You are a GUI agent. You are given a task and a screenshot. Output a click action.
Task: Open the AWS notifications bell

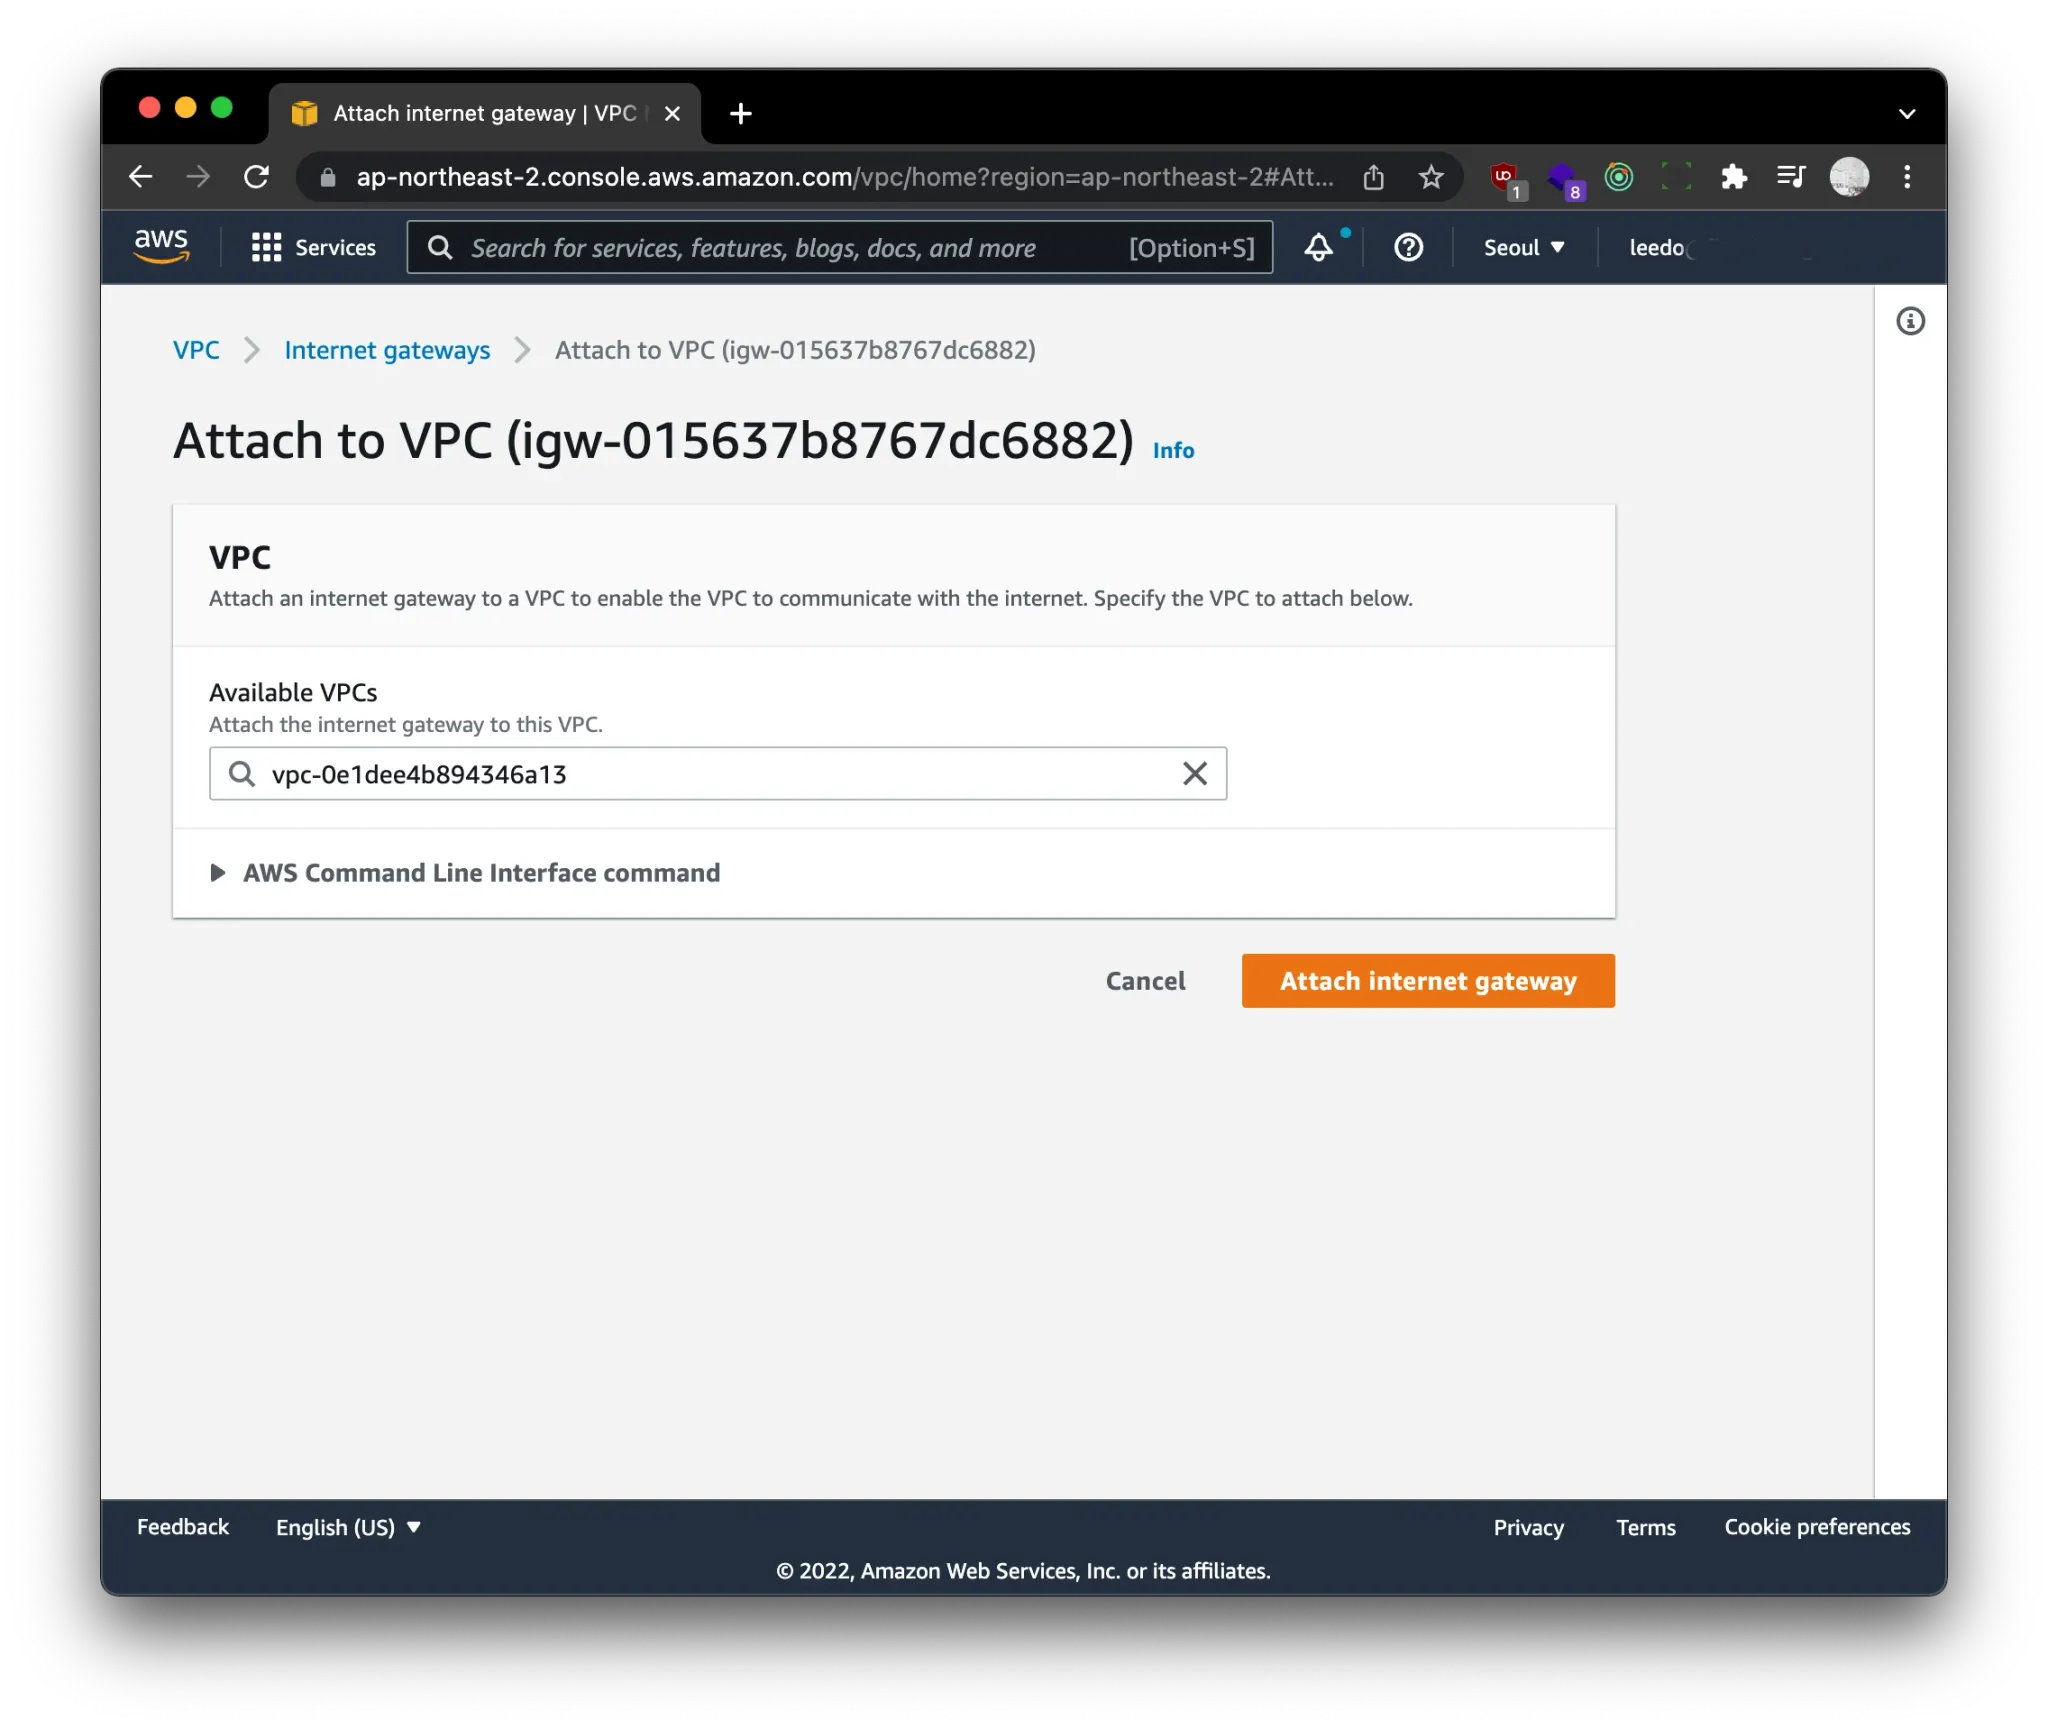click(x=1318, y=247)
